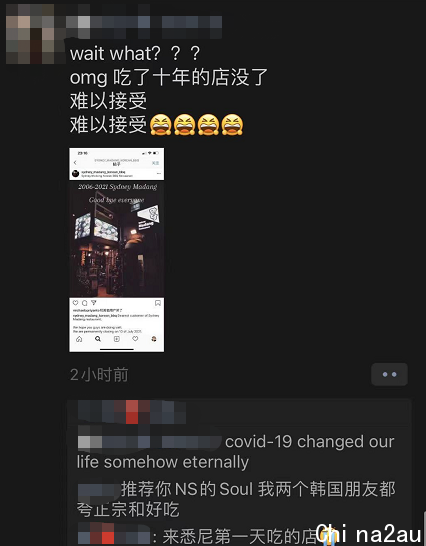Image resolution: width=426 pixels, height=546 pixels.
Task: Open the two-dot like/comment menu button
Action: [389, 374]
